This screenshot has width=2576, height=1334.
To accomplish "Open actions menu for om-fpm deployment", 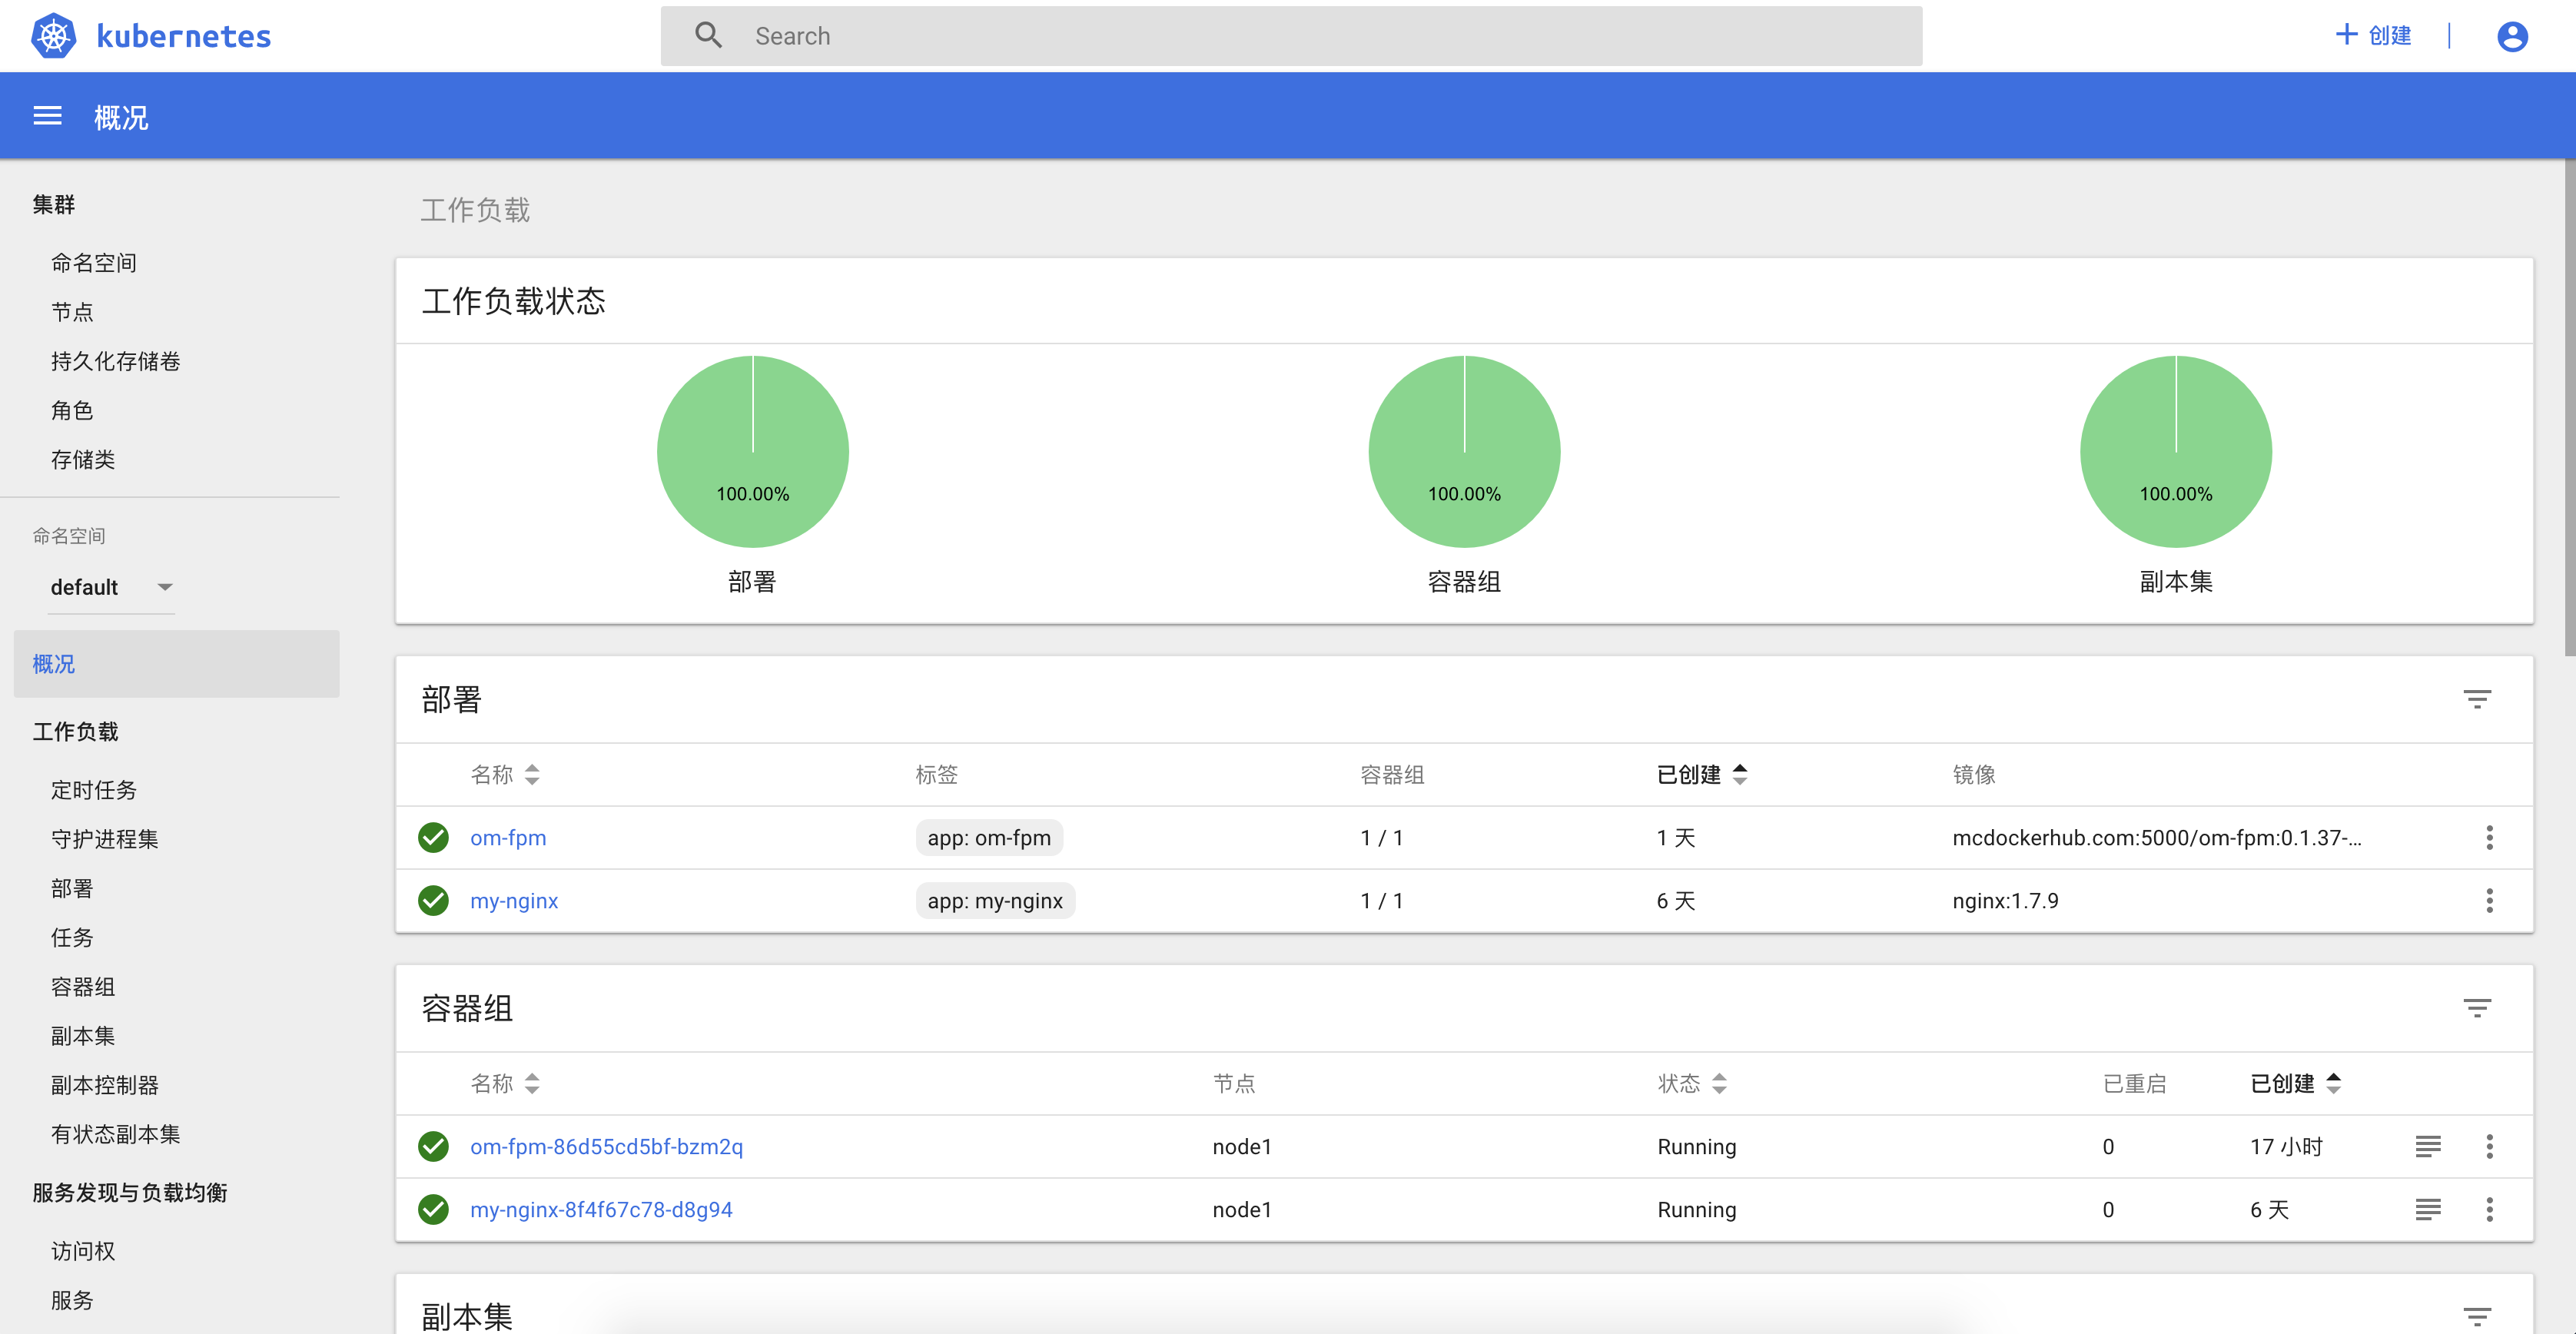I will point(2489,837).
